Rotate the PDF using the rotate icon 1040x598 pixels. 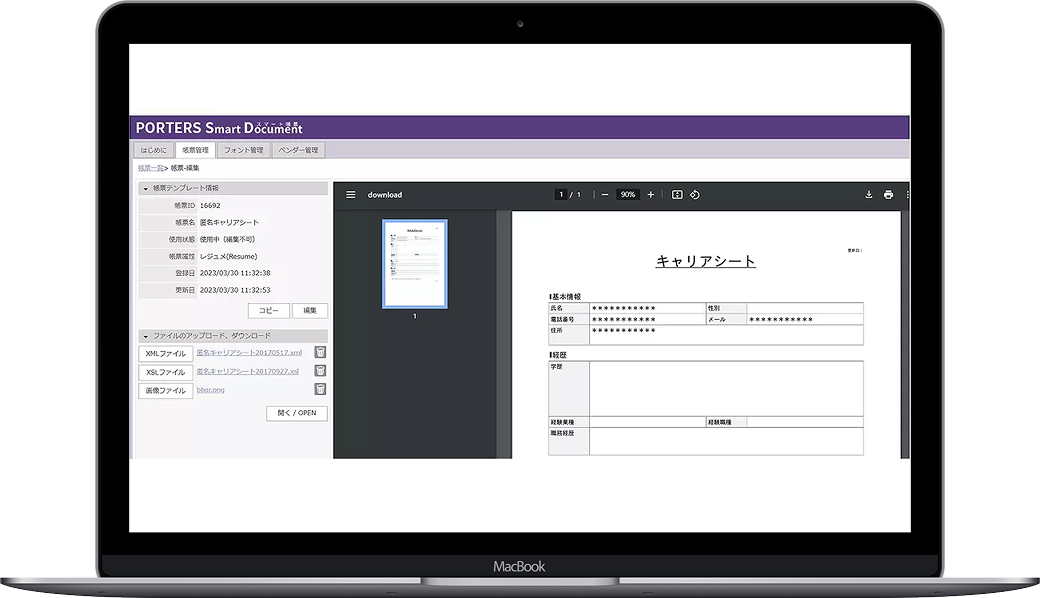pos(694,195)
